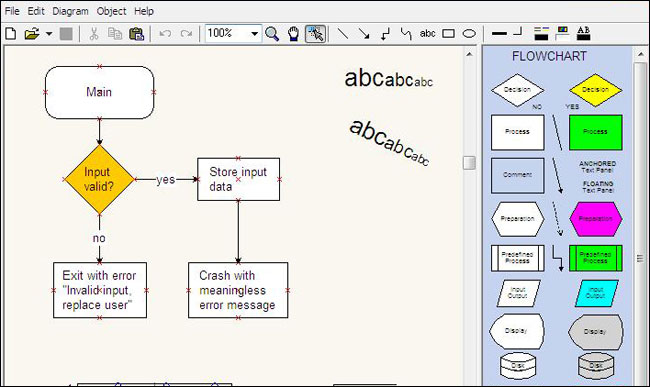Screen dimensions: 650x387
Task: Open a file with folder icon
Action: click(x=32, y=34)
